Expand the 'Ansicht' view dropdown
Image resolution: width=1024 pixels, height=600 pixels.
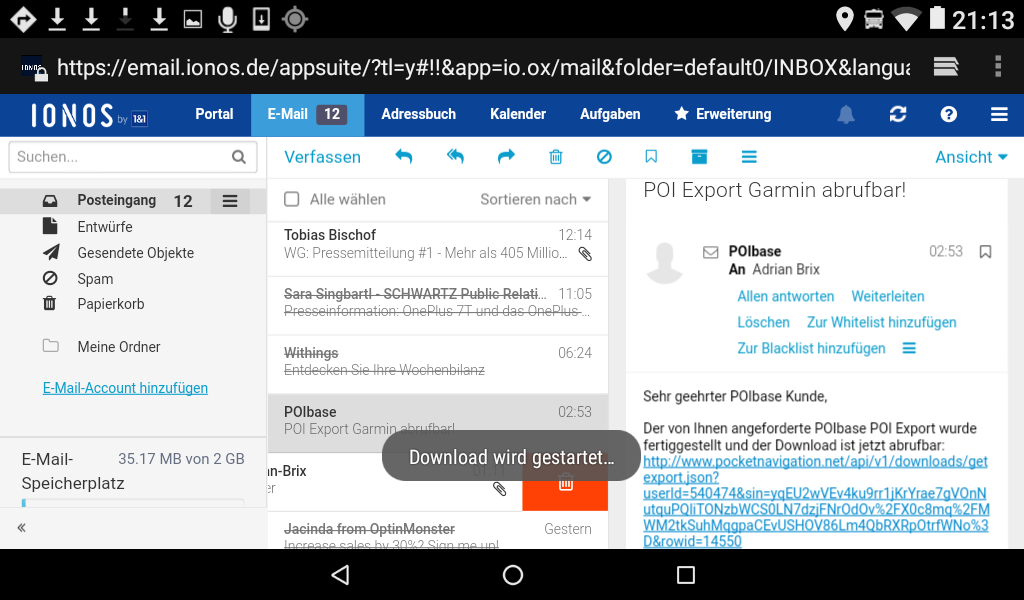(x=970, y=157)
